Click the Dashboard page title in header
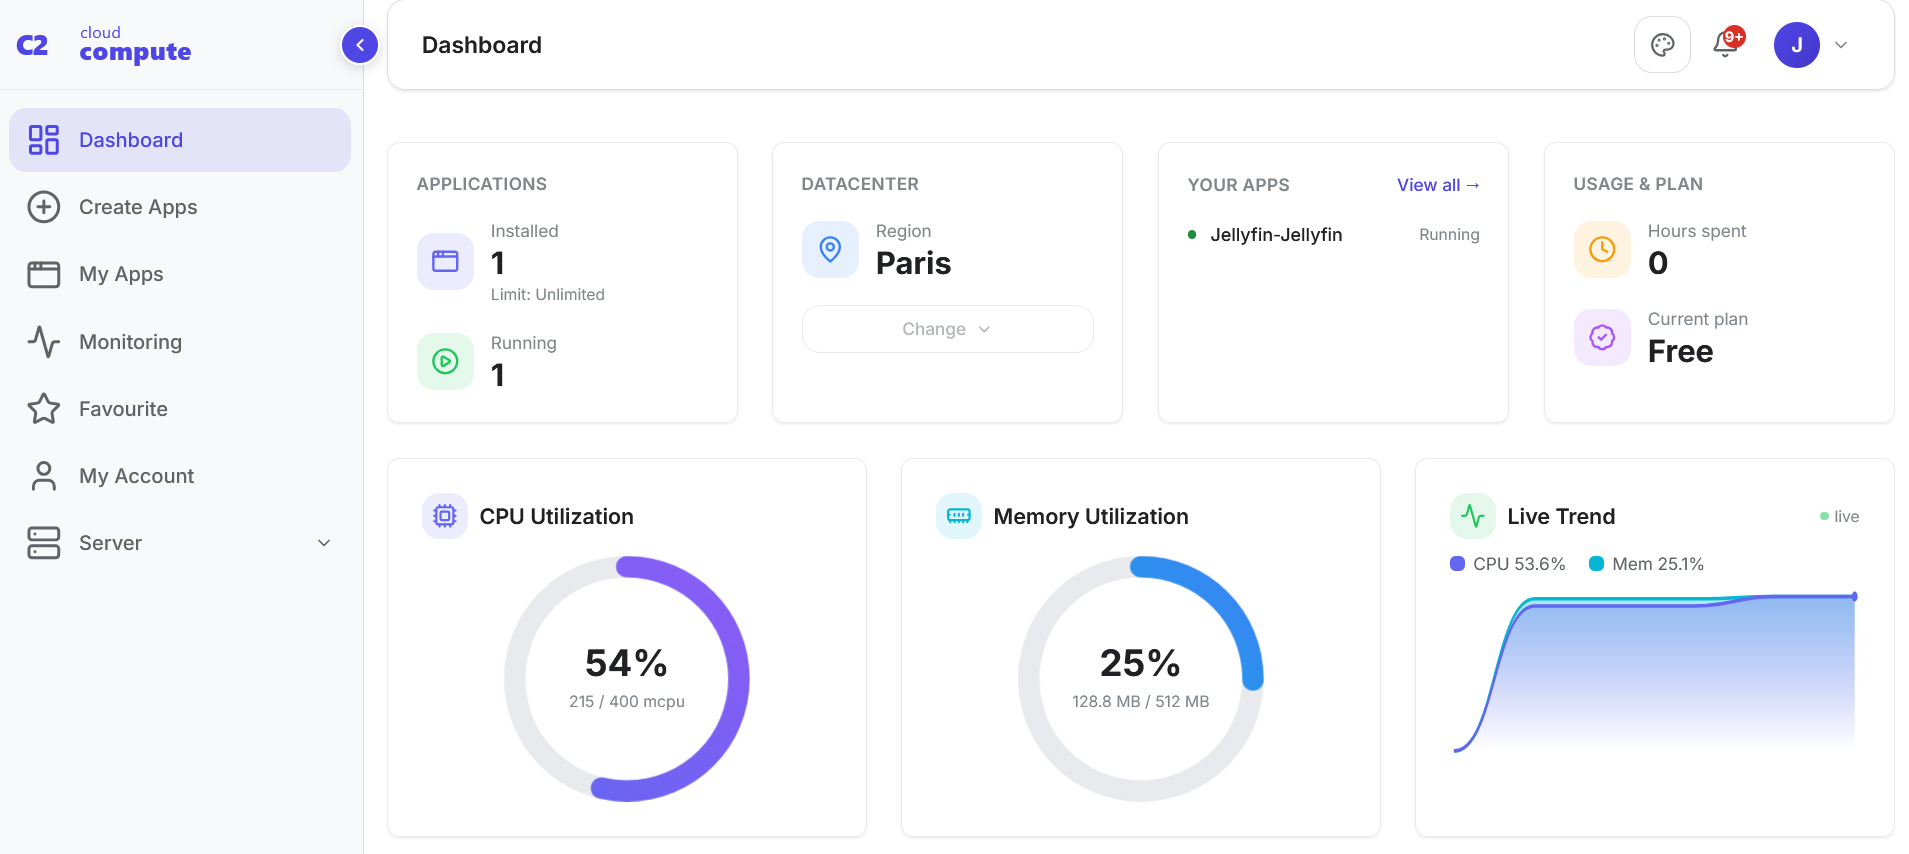 [x=482, y=45]
